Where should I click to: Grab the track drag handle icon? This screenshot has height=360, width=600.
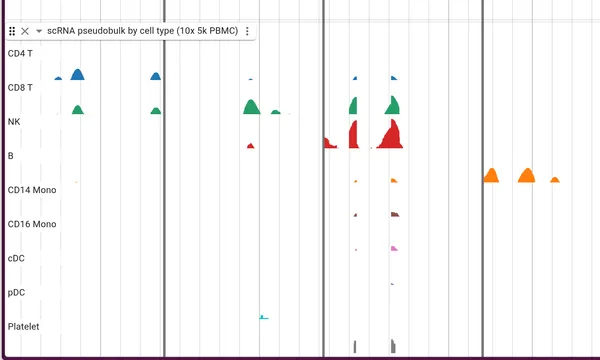pos(12,31)
